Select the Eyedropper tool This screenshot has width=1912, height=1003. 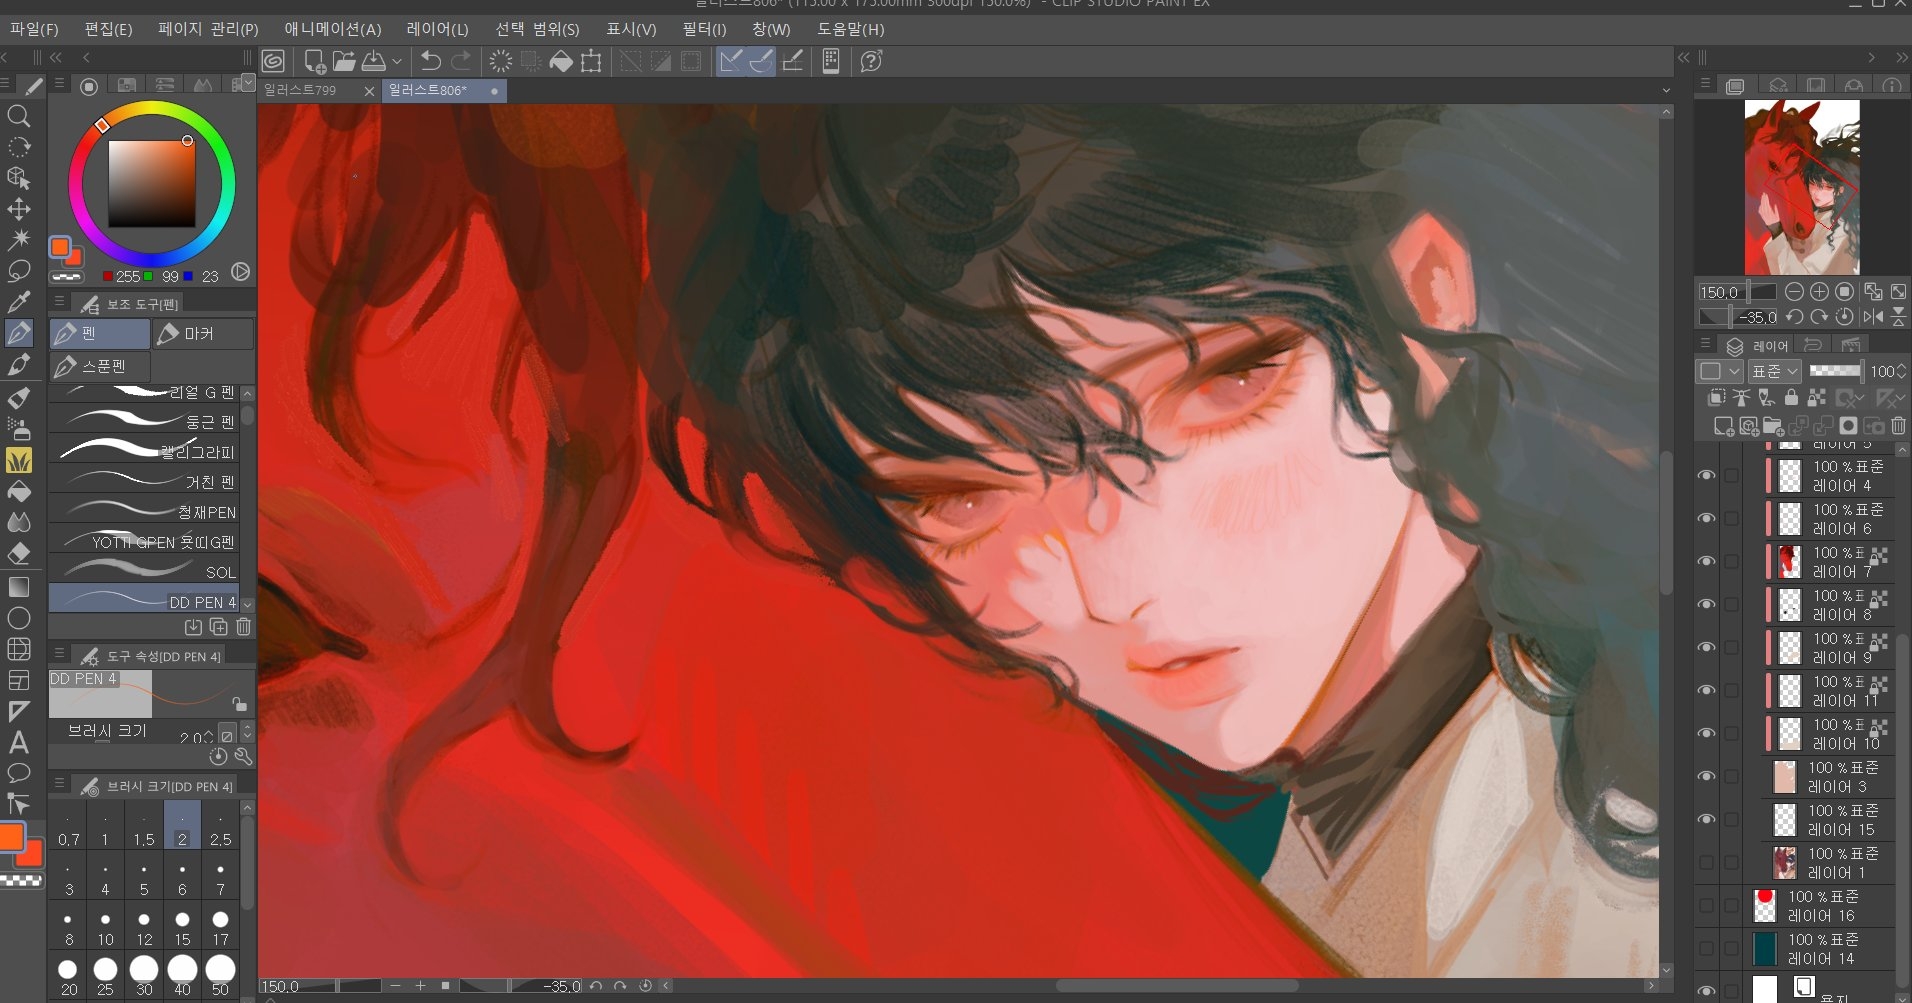pyautogui.click(x=18, y=302)
